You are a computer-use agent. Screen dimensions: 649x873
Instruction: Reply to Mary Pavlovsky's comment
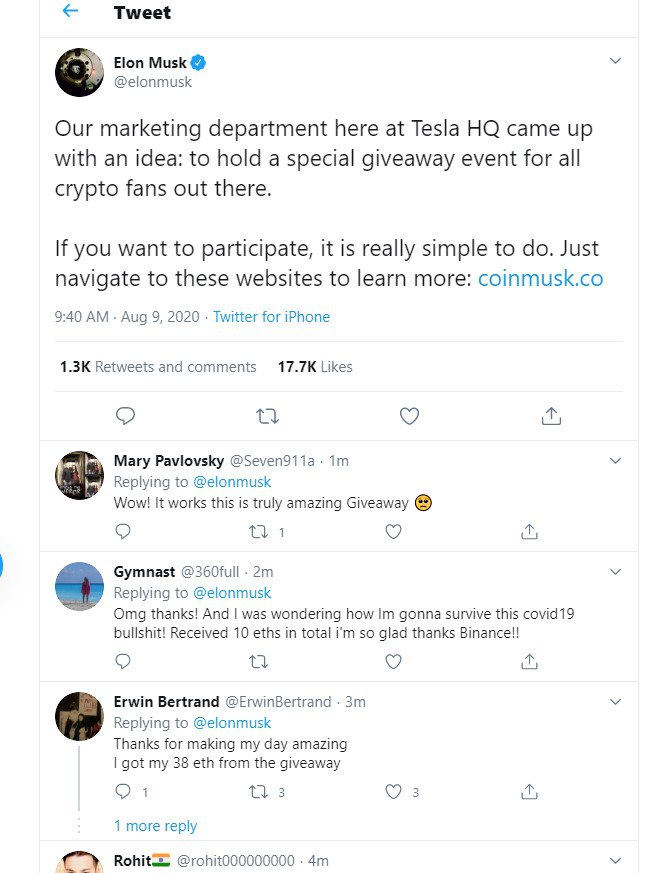123,532
